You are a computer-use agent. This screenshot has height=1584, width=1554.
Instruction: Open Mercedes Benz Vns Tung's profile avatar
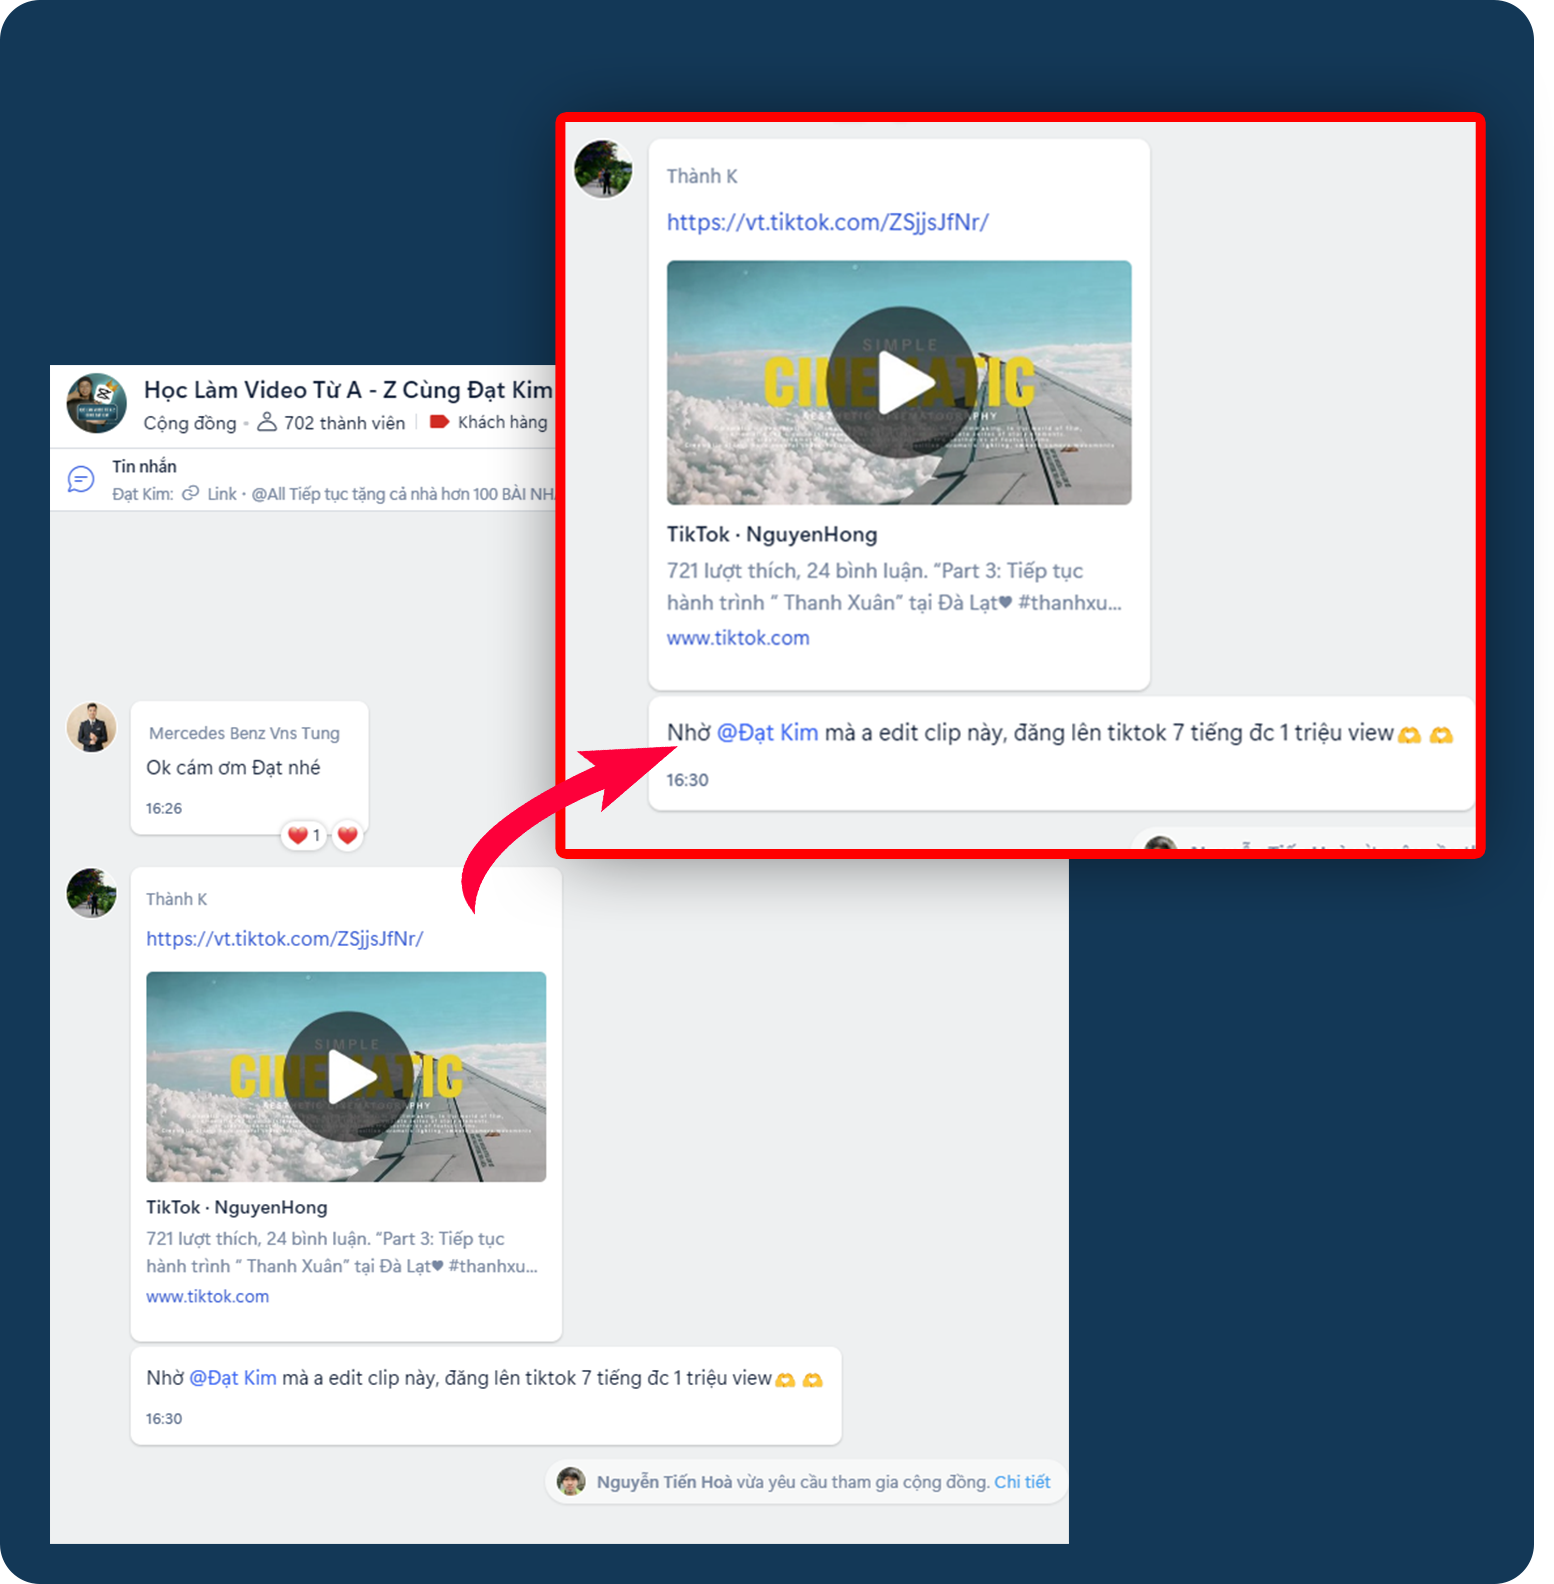point(91,727)
